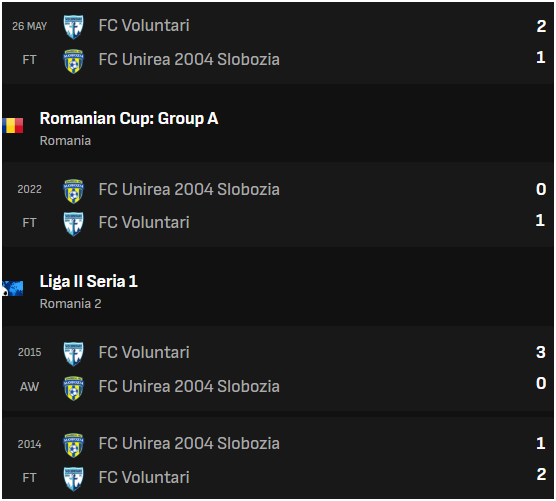Open FC Voluntari team in 26 May match

pos(144,26)
